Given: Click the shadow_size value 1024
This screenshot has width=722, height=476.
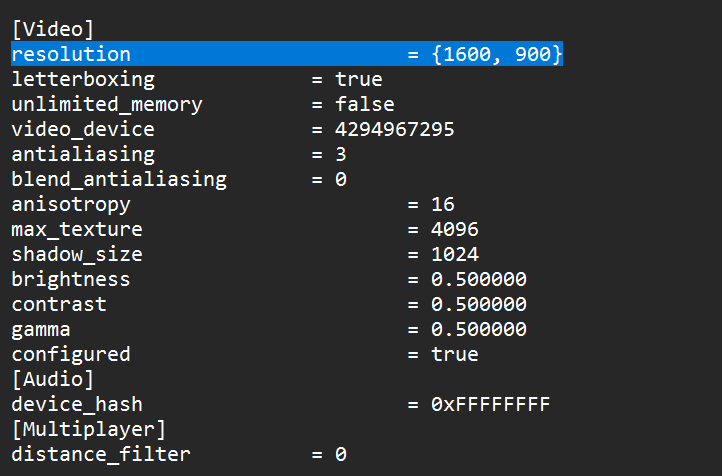Looking at the screenshot, I should point(455,255).
